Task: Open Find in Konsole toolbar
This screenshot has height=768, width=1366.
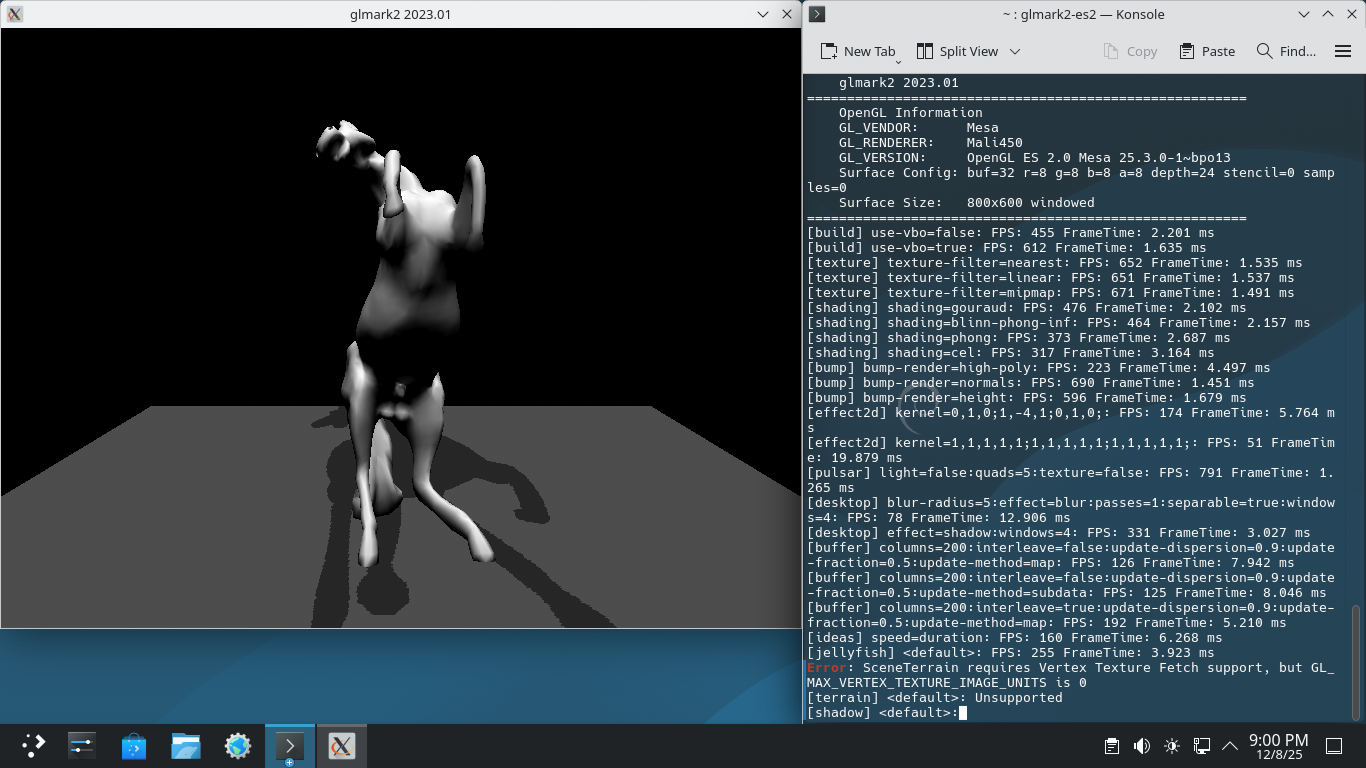Action: pyautogui.click(x=1286, y=51)
